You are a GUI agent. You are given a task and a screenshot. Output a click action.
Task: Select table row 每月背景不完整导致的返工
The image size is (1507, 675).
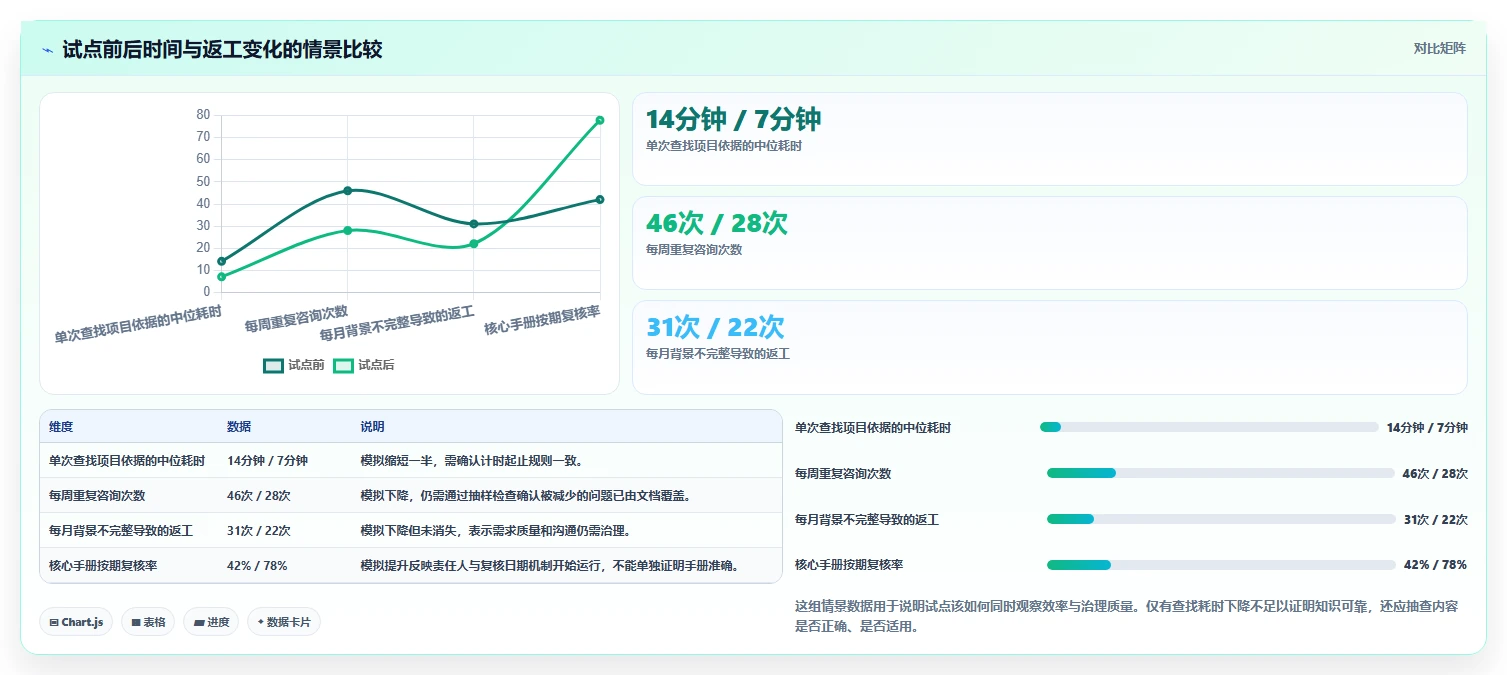click(411, 530)
